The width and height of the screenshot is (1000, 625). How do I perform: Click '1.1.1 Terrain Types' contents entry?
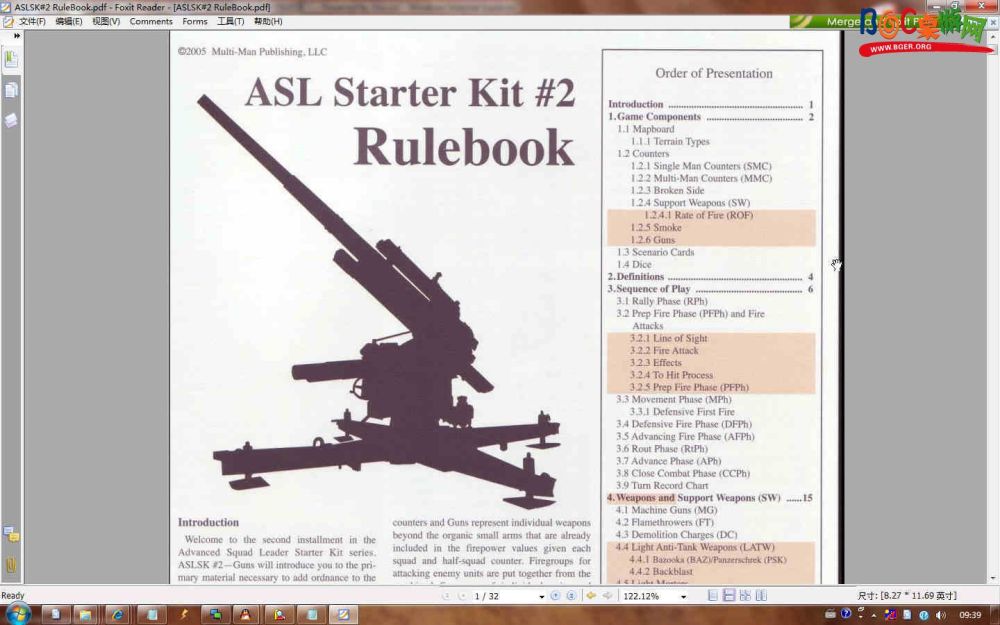670,142
